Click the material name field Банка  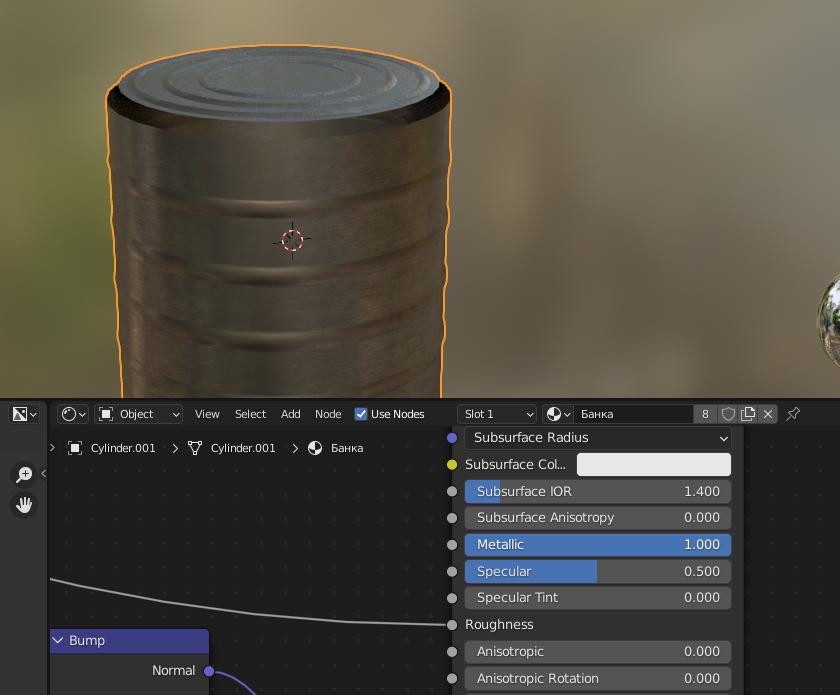[x=634, y=414]
